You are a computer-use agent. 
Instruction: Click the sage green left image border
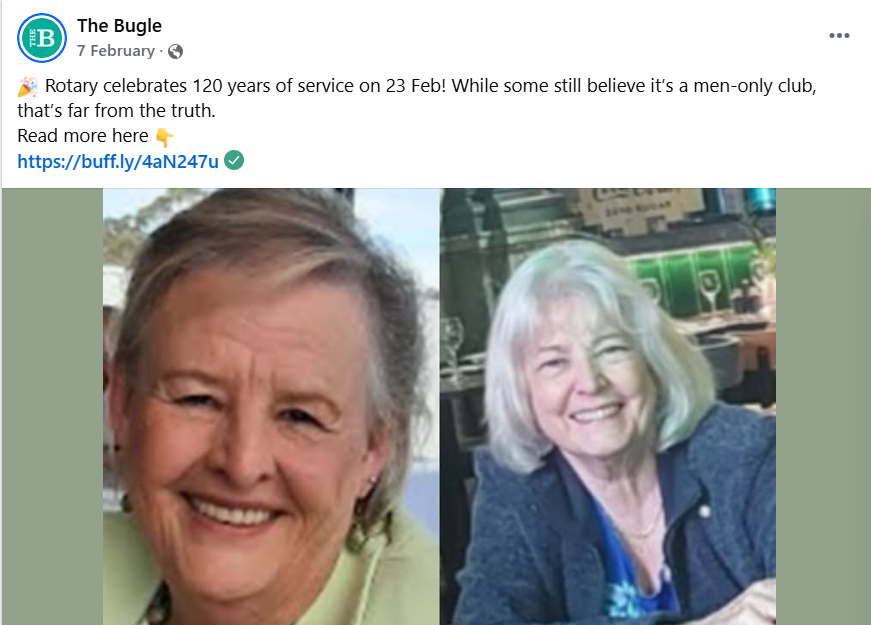pos(52,407)
